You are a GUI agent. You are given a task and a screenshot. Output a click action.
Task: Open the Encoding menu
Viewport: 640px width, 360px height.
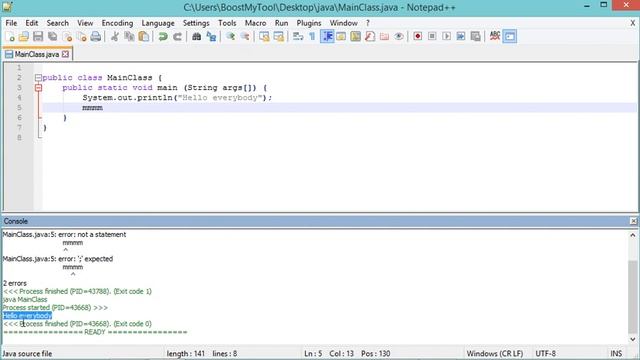(117, 23)
